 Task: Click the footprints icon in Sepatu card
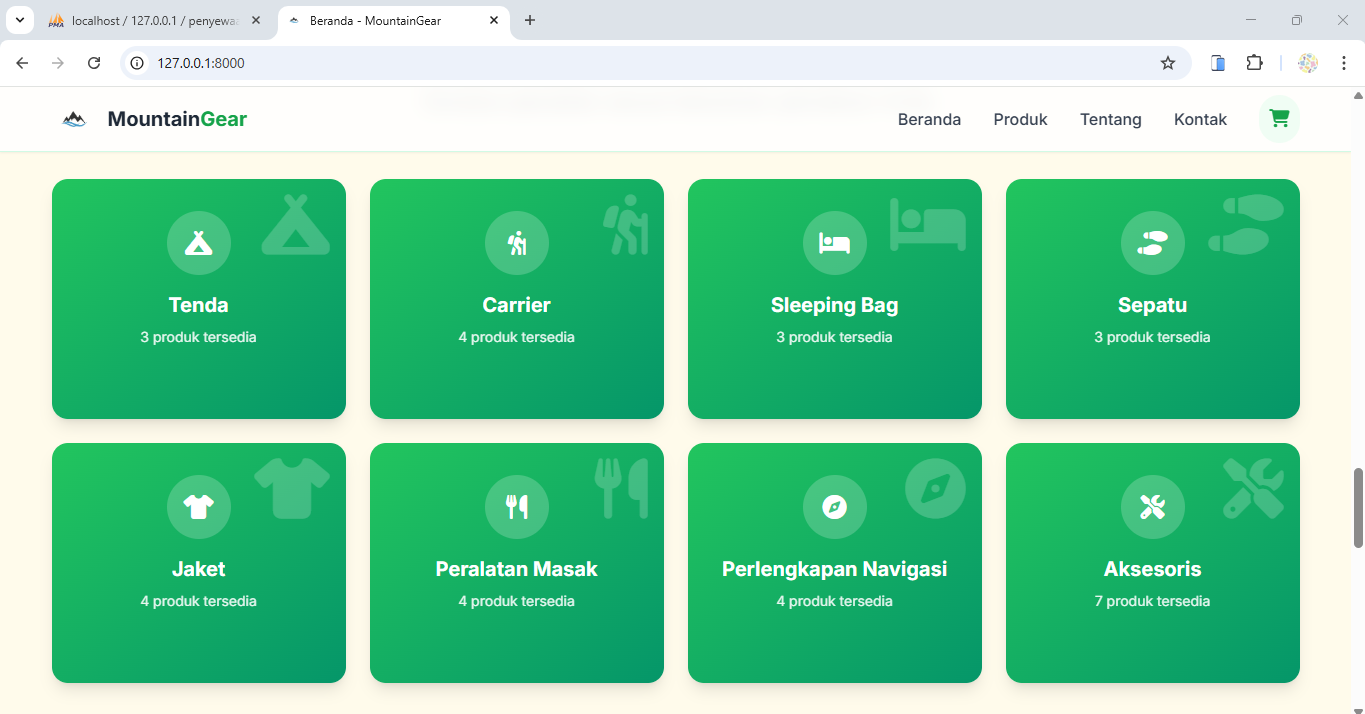tap(1152, 243)
